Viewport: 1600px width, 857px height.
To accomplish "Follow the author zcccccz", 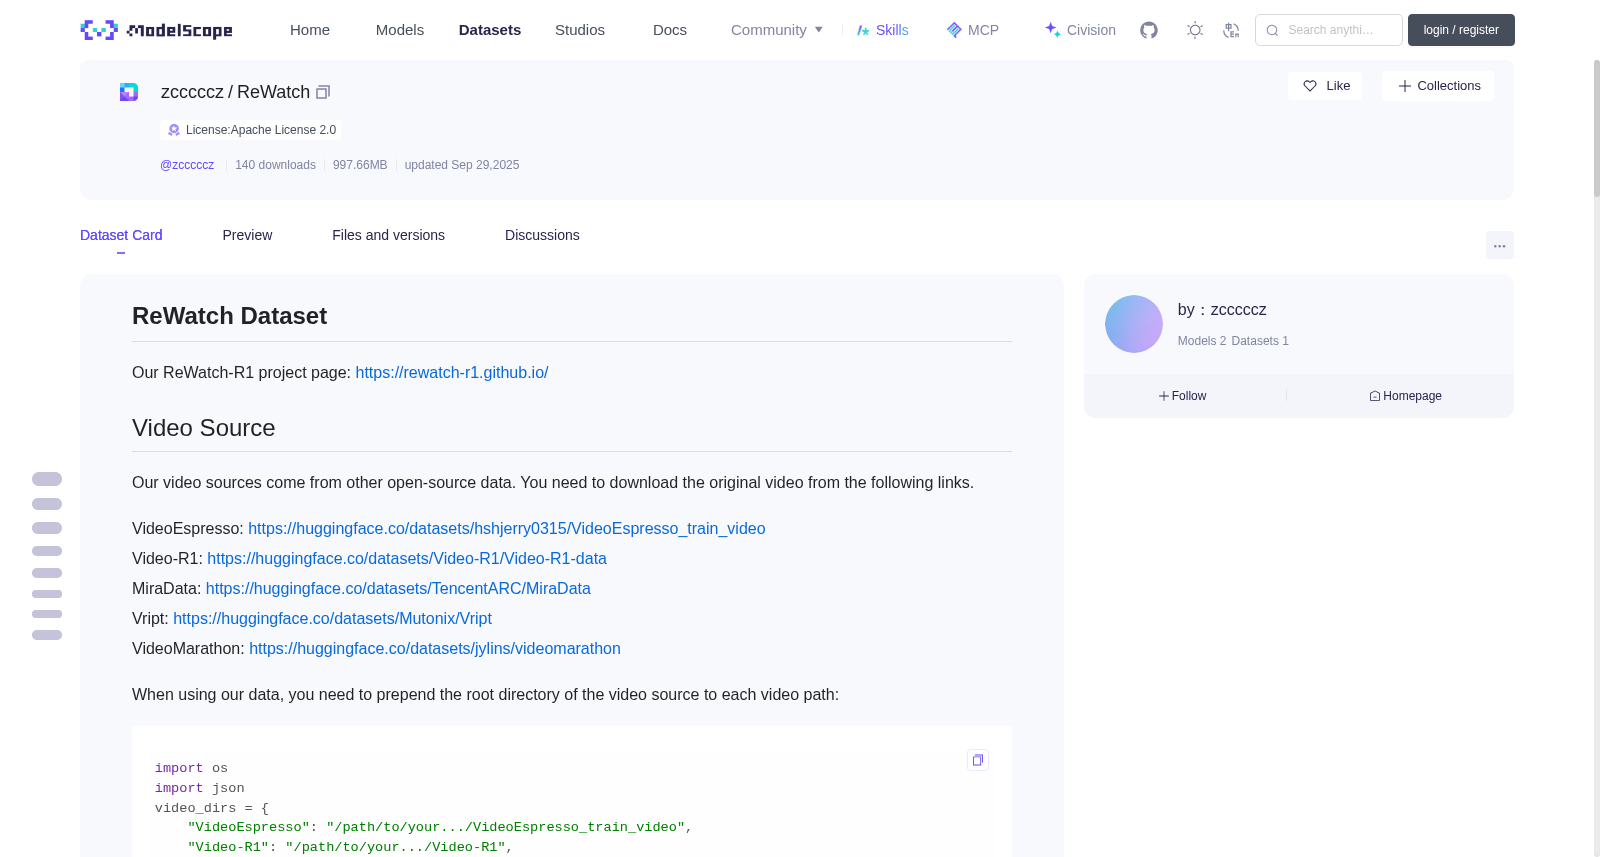I will click(1183, 396).
